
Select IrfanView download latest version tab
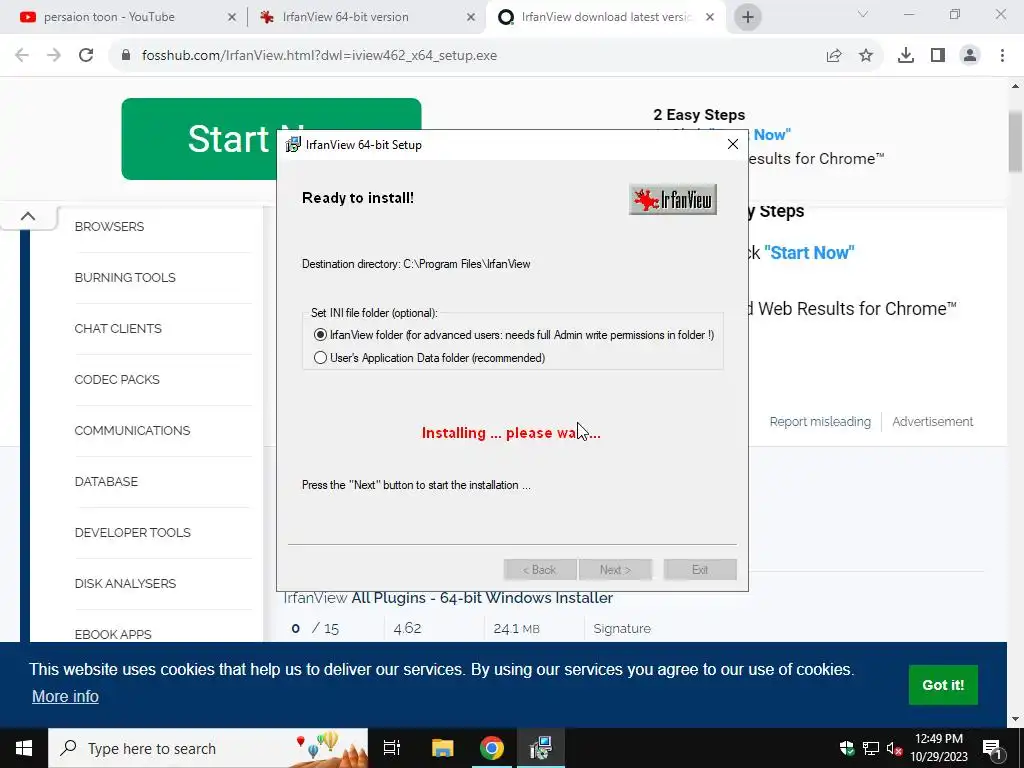point(606,17)
